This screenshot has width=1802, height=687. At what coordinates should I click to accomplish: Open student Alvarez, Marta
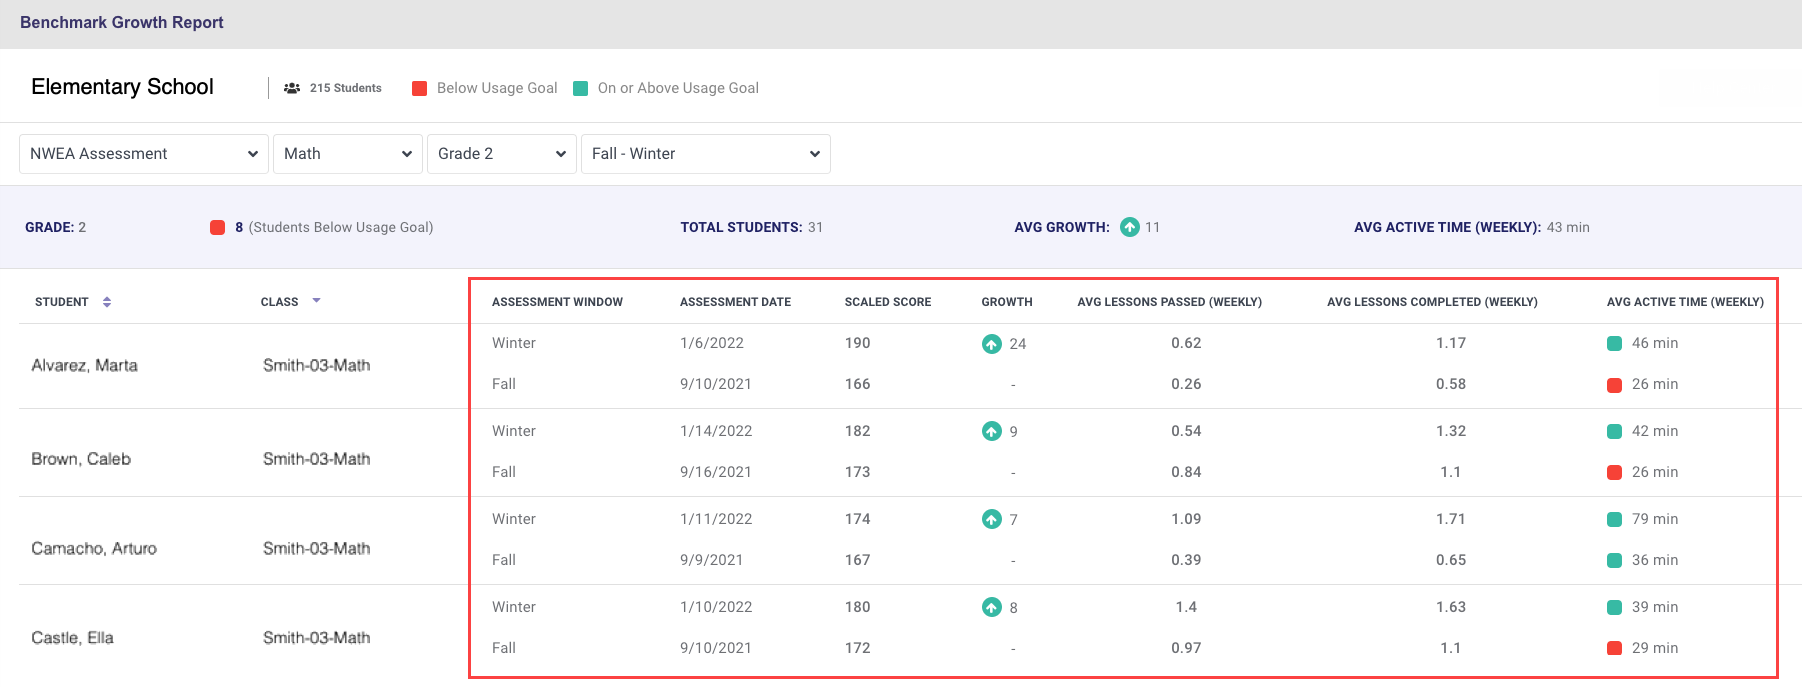[85, 366]
